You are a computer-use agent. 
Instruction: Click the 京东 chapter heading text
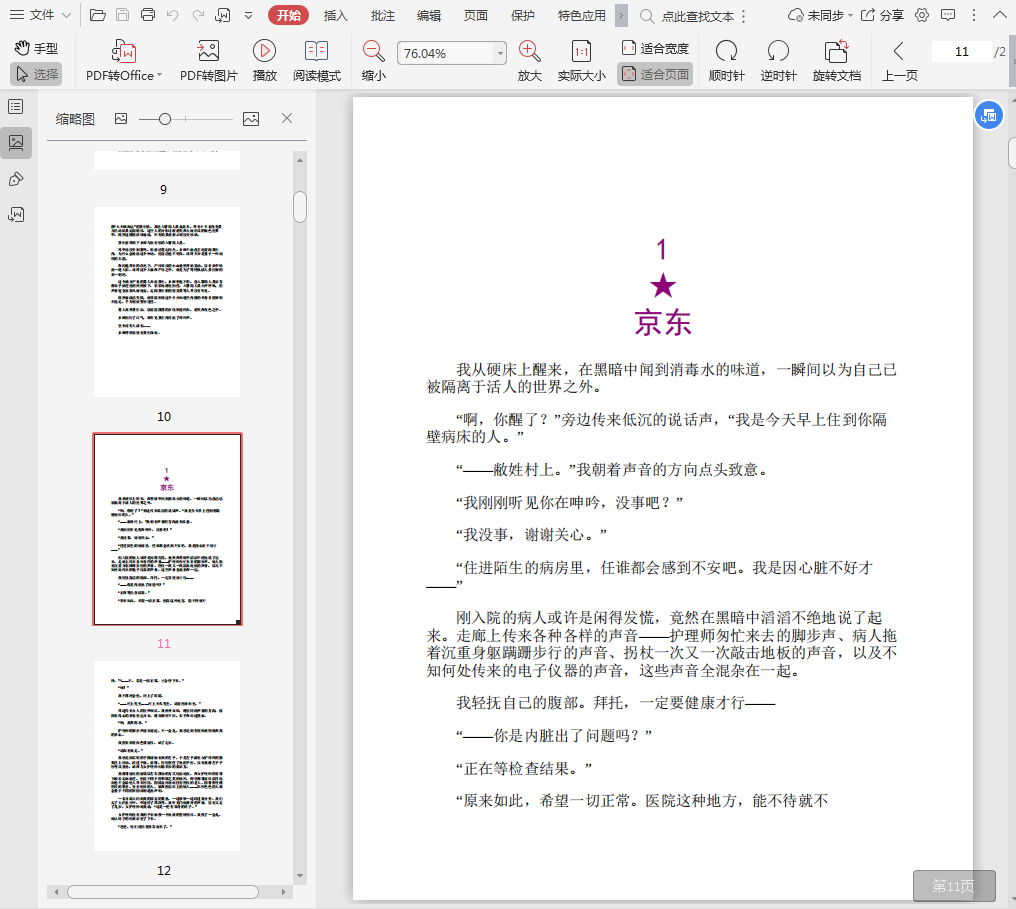[x=662, y=322]
